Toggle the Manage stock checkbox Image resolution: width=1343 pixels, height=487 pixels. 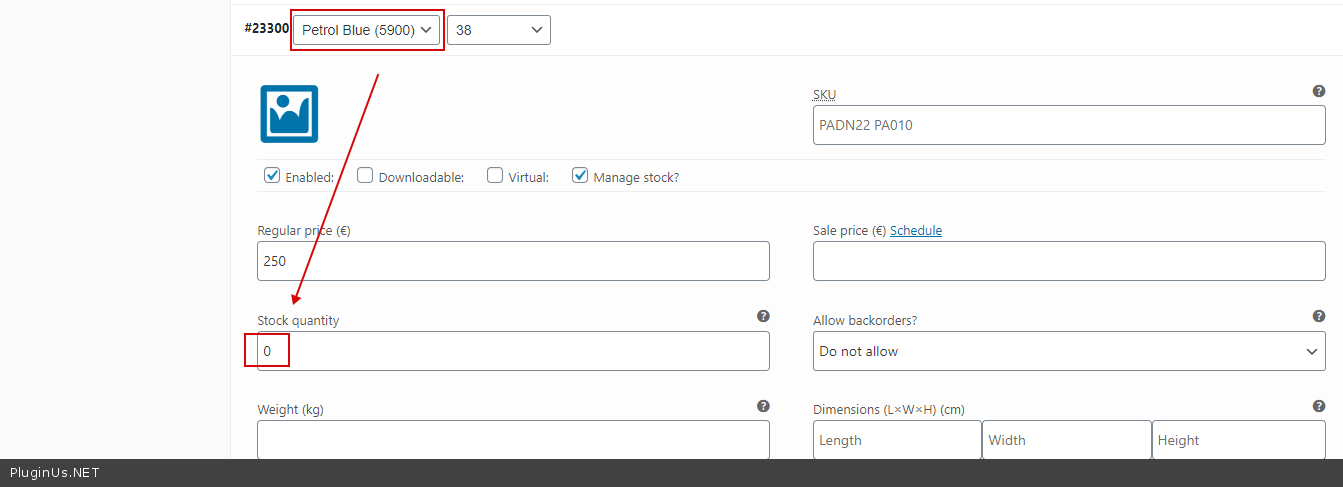[580, 176]
